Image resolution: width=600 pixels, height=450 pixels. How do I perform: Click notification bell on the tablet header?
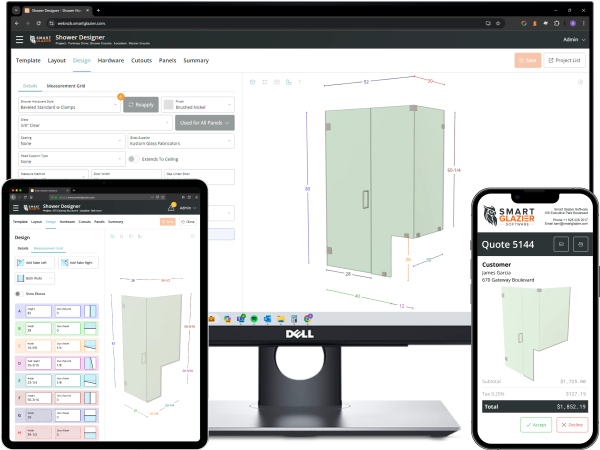(171, 207)
